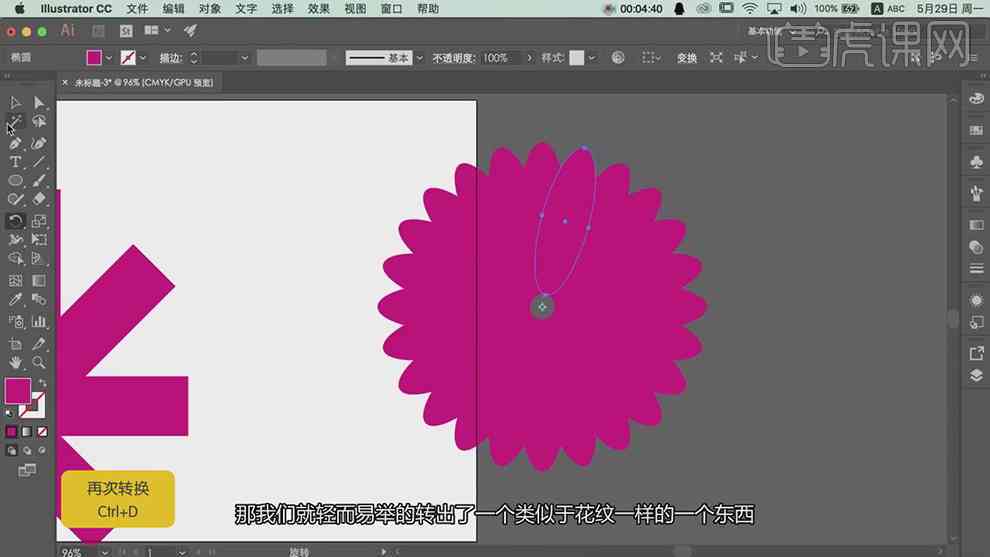This screenshot has height=557, width=990.
Task: Open the 编辑 menu
Action: [173, 9]
